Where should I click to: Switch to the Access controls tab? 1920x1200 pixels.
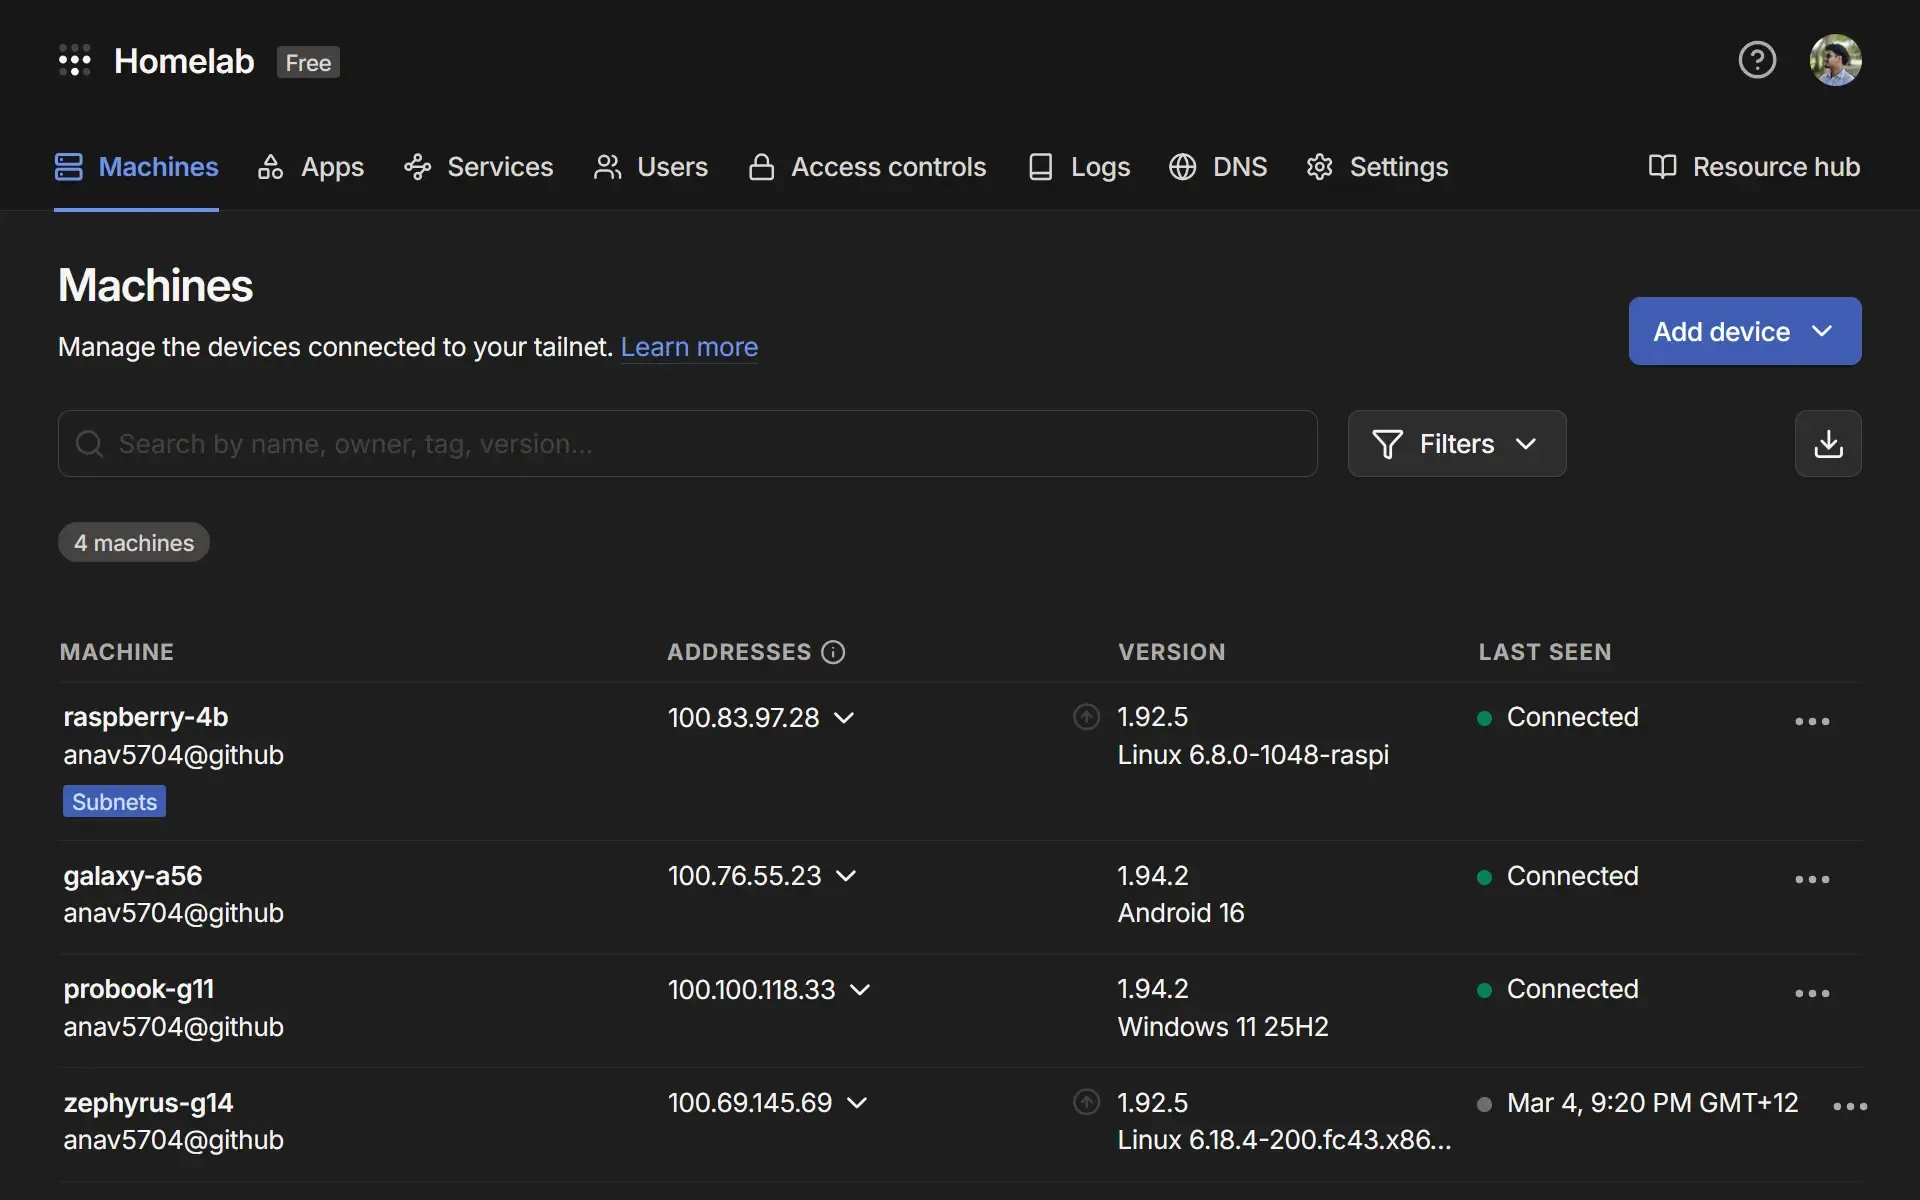tap(866, 166)
